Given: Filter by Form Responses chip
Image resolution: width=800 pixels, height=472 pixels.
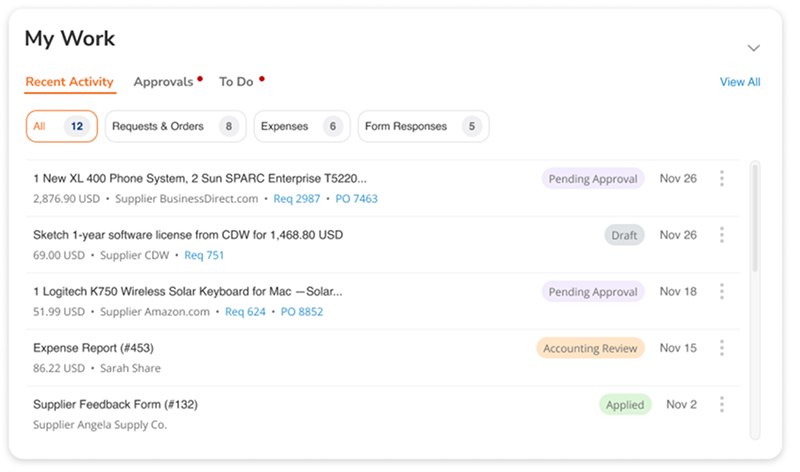Looking at the screenshot, I should [x=423, y=127].
